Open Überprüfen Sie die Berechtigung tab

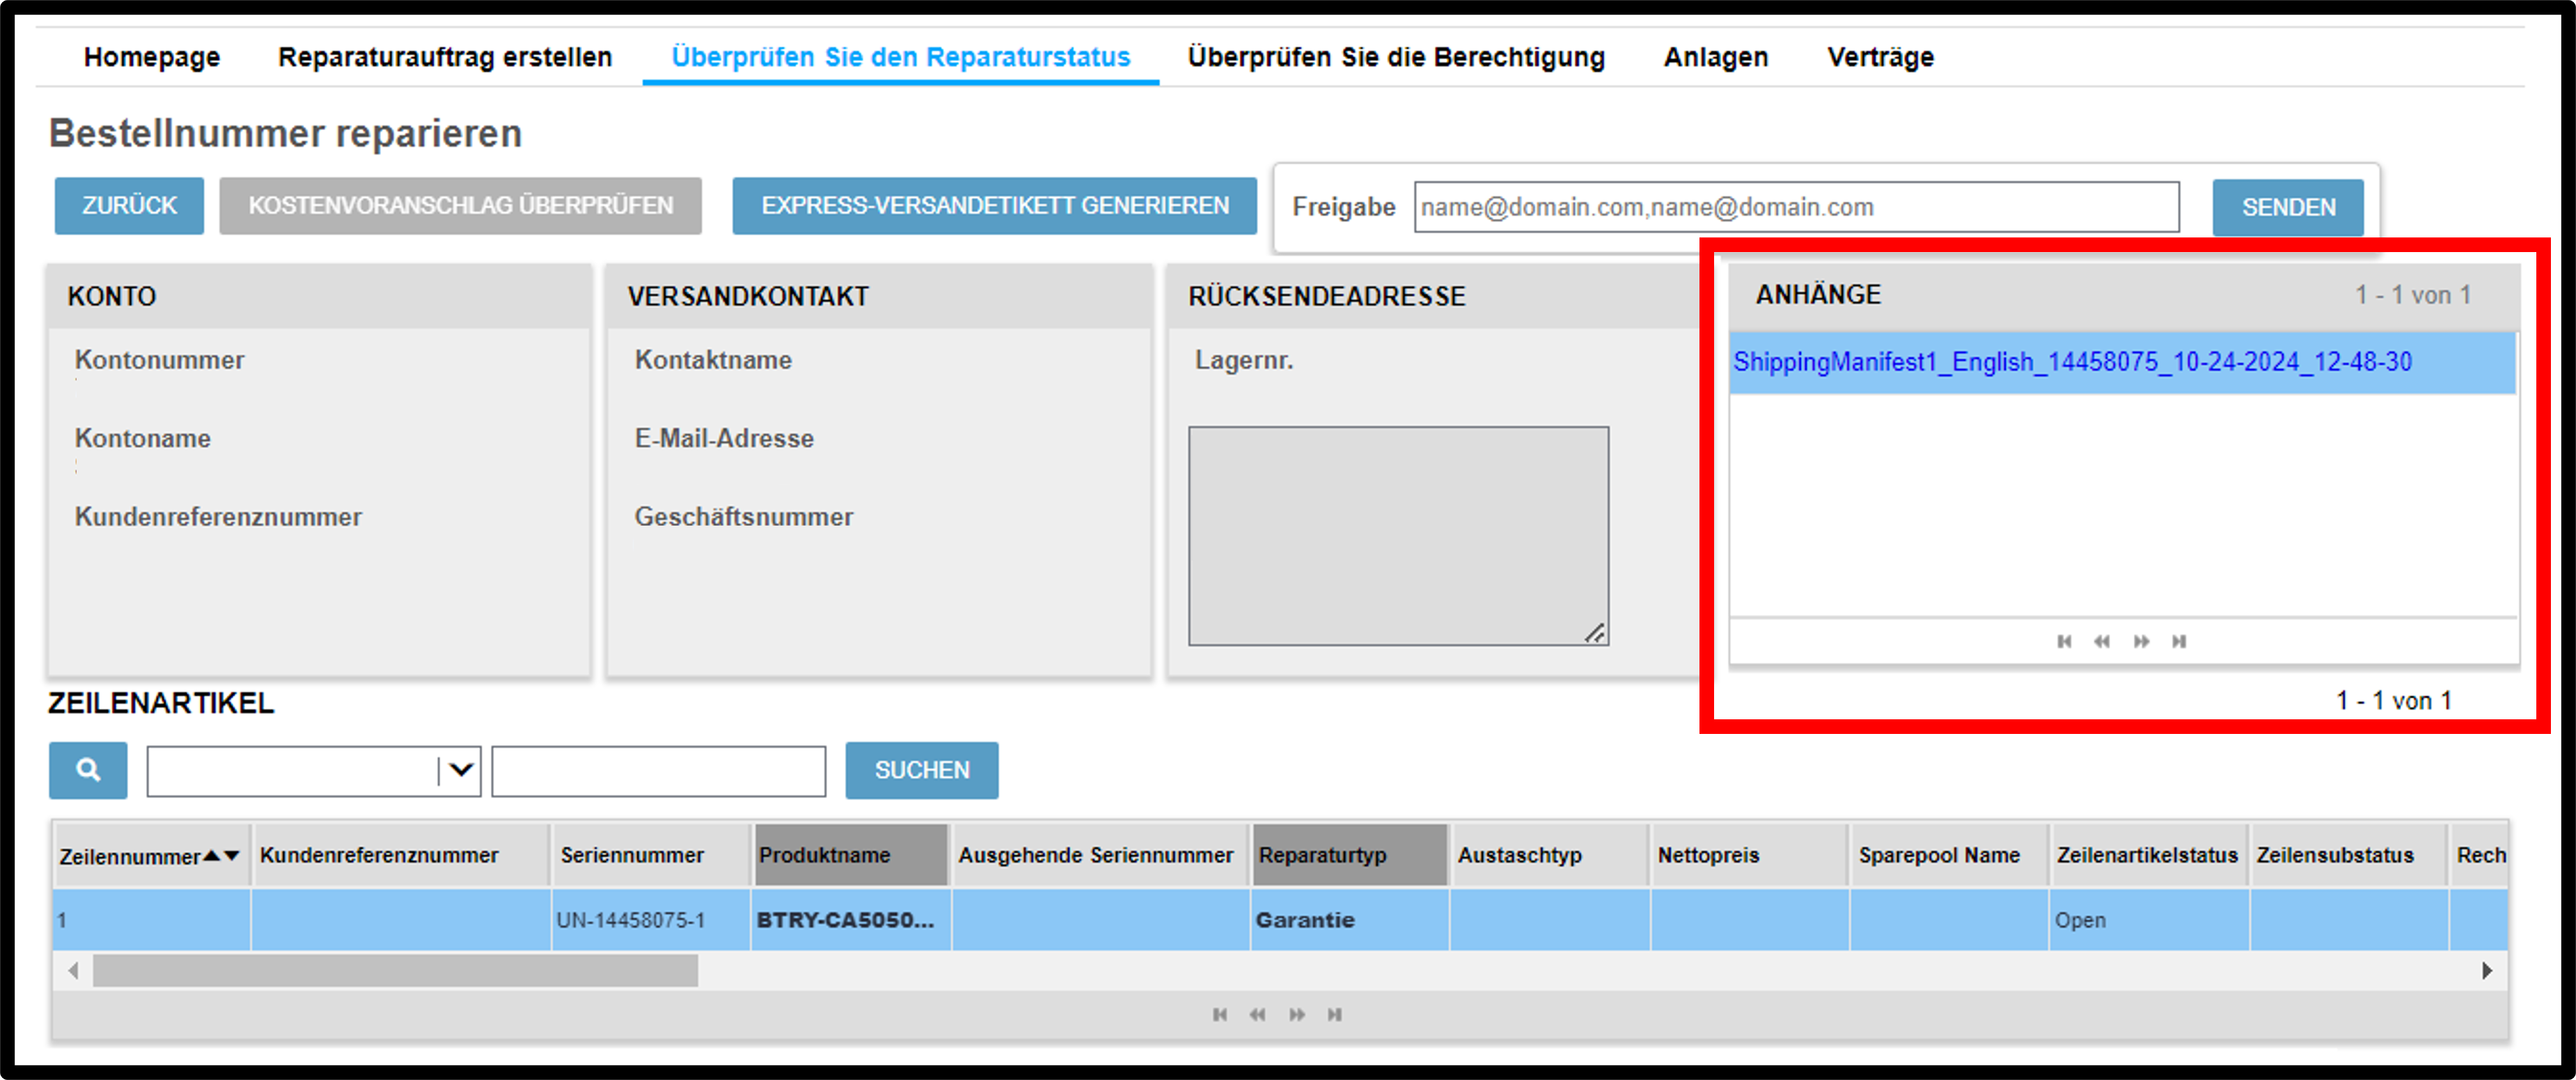point(1396,57)
